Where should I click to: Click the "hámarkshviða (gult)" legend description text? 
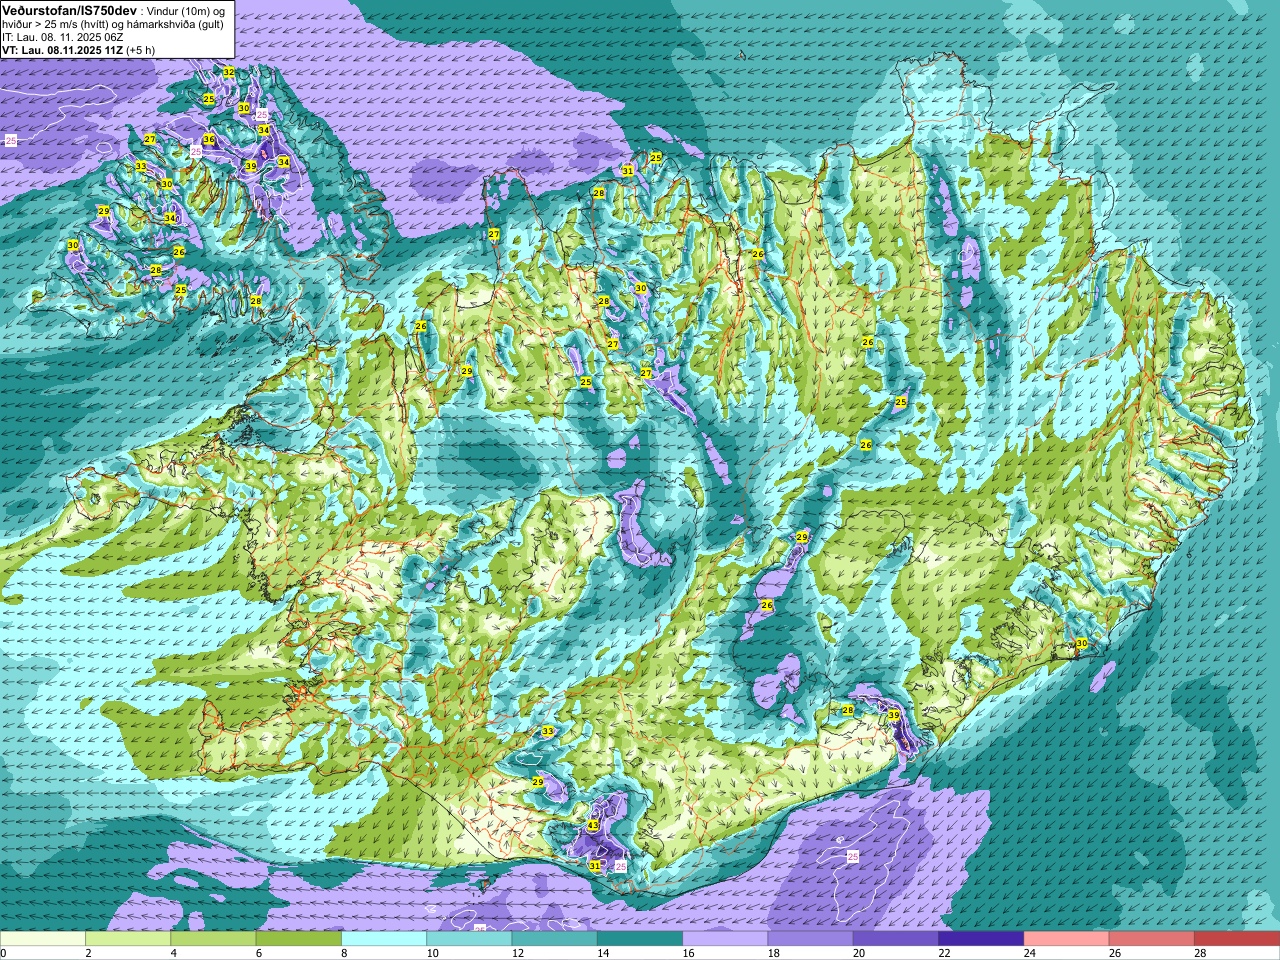176,24
